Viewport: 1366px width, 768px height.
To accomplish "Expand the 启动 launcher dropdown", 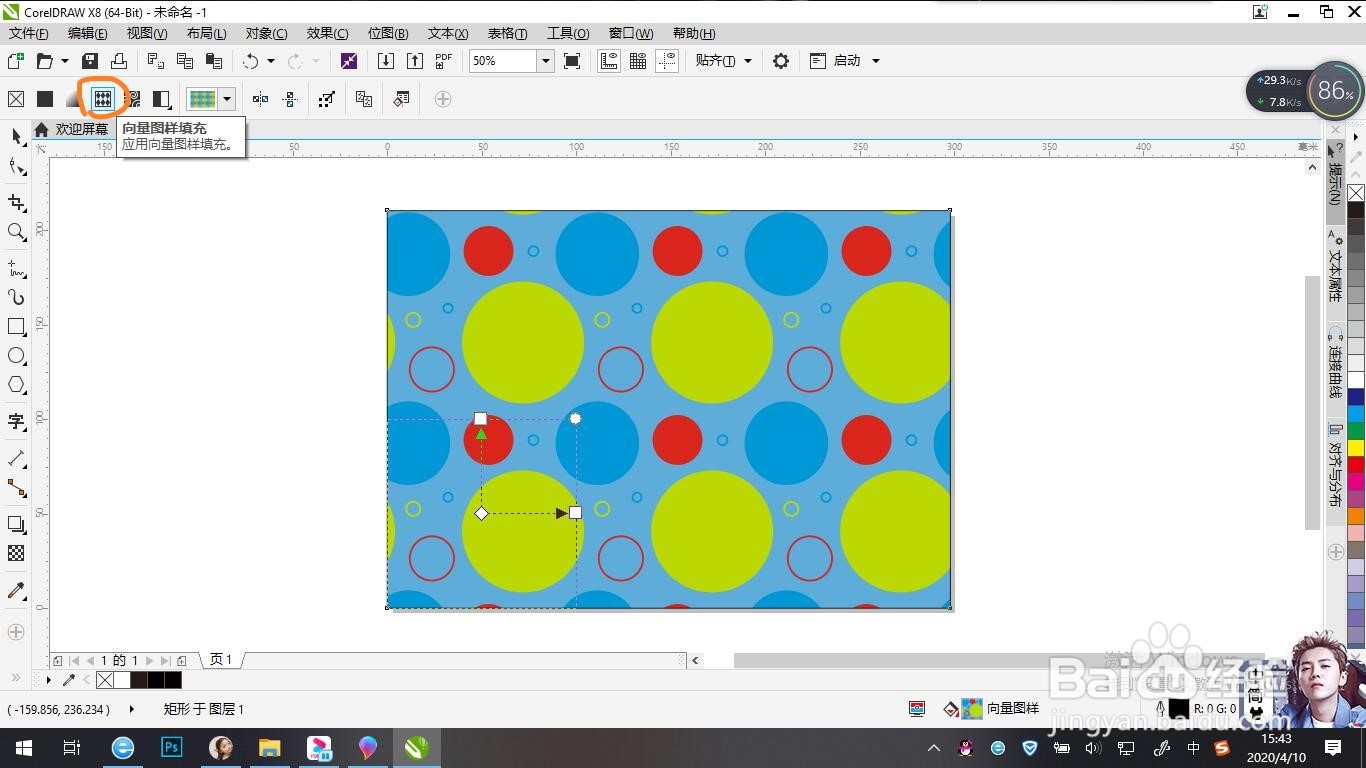I will (x=876, y=61).
